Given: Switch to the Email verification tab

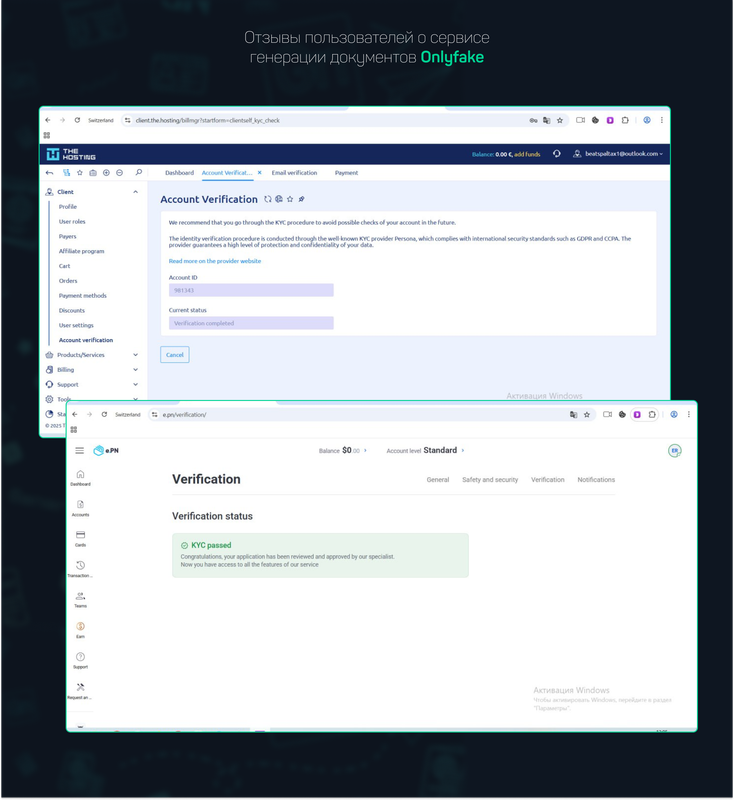Looking at the screenshot, I should (294, 173).
